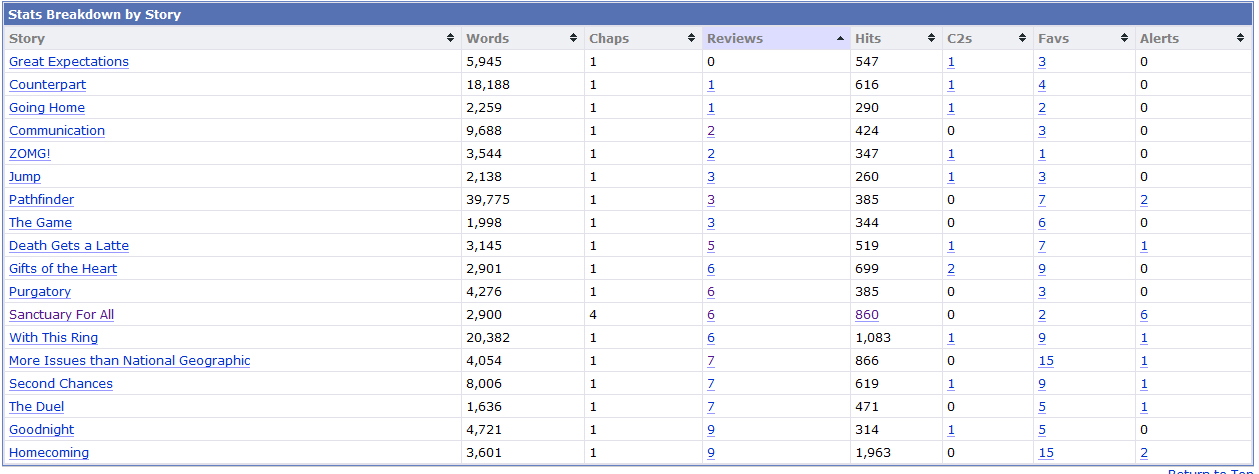View the 3 reviews for Pathfinder
The image size is (1259, 474).
click(711, 200)
